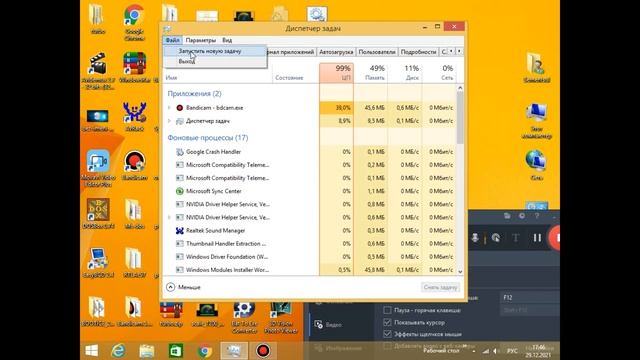Viewport: 640px width, 360px height.
Task: Collapse Task Manager with the 'Меньше' chevron
Action: pyautogui.click(x=171, y=287)
